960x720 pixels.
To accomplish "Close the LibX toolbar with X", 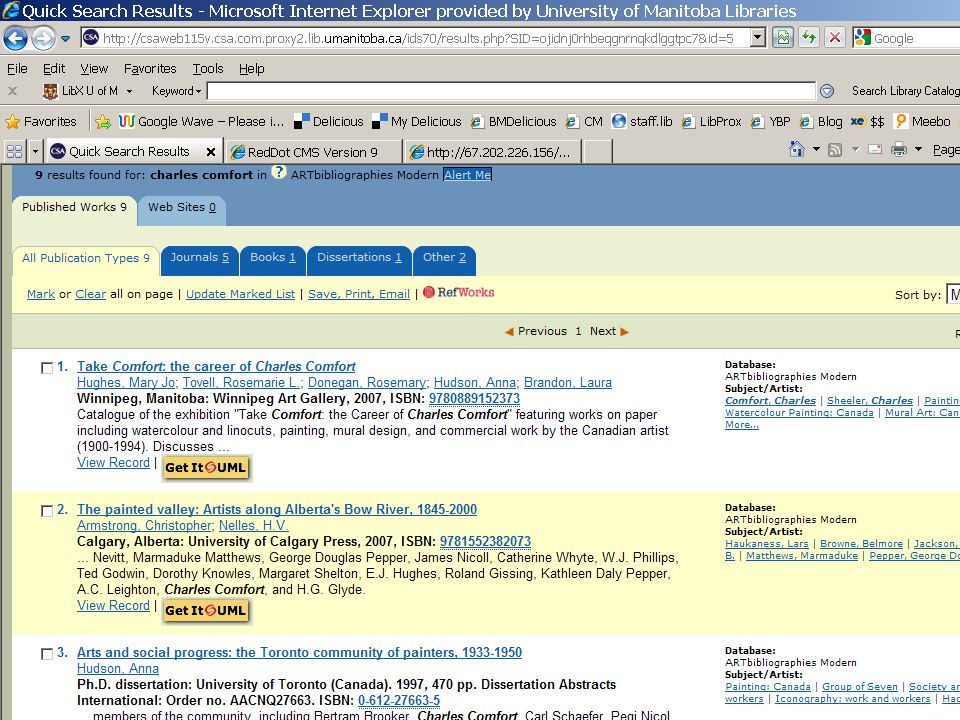I will (x=12, y=91).
